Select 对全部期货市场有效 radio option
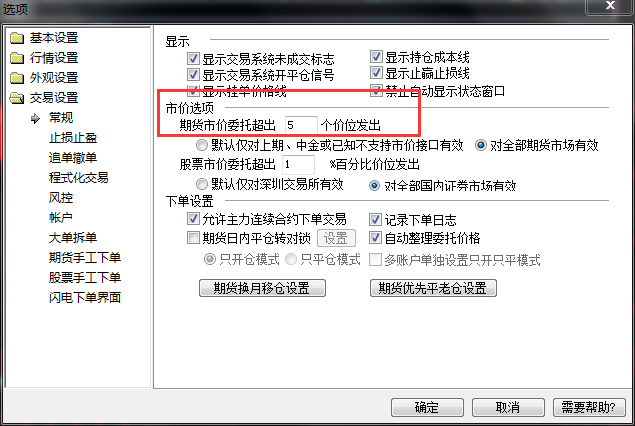 coord(481,145)
